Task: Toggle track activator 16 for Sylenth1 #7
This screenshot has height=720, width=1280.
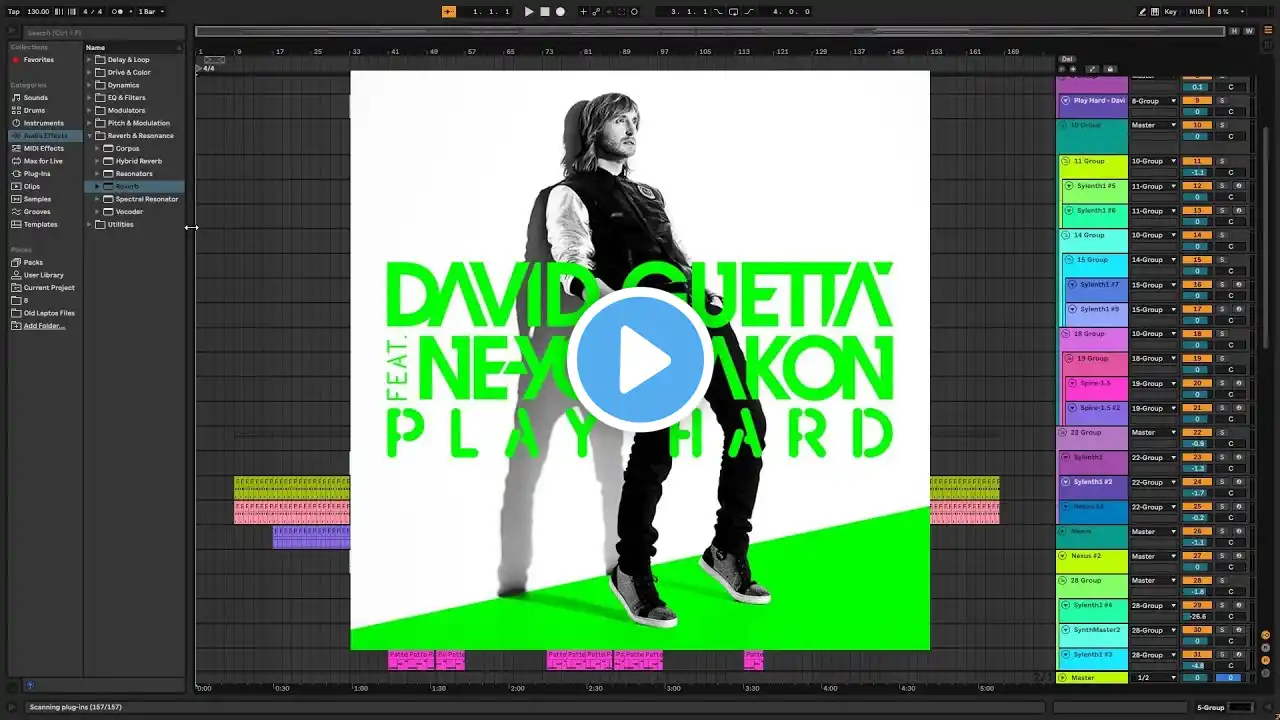Action: click(1196, 285)
